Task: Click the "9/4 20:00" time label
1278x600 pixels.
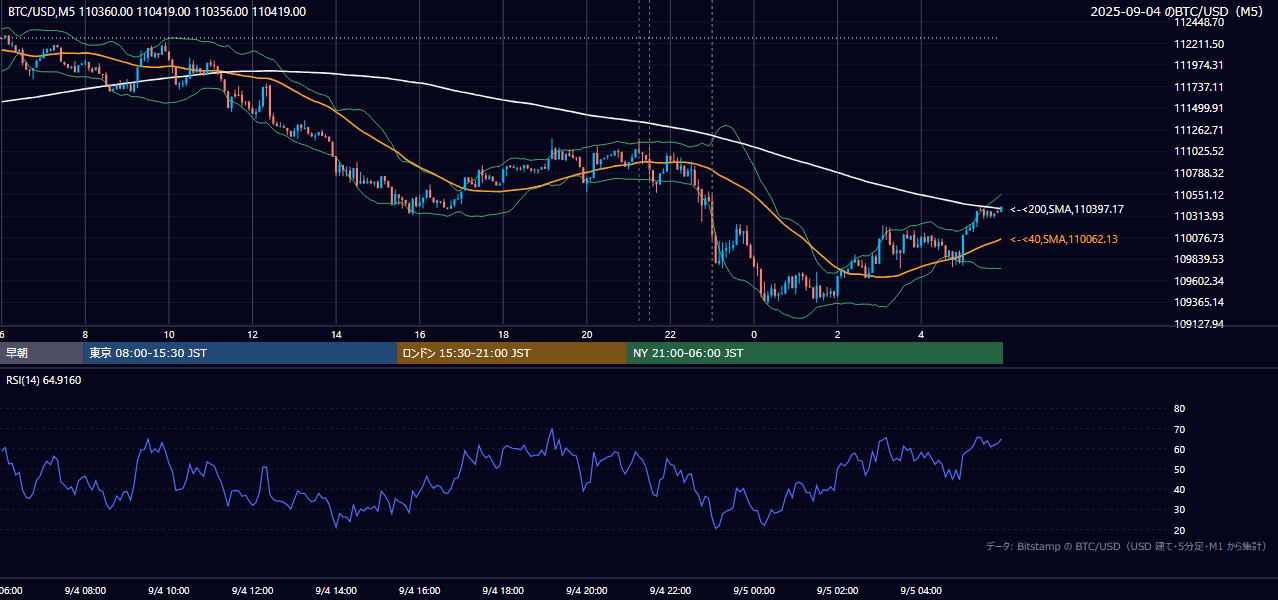Action: 587,591
